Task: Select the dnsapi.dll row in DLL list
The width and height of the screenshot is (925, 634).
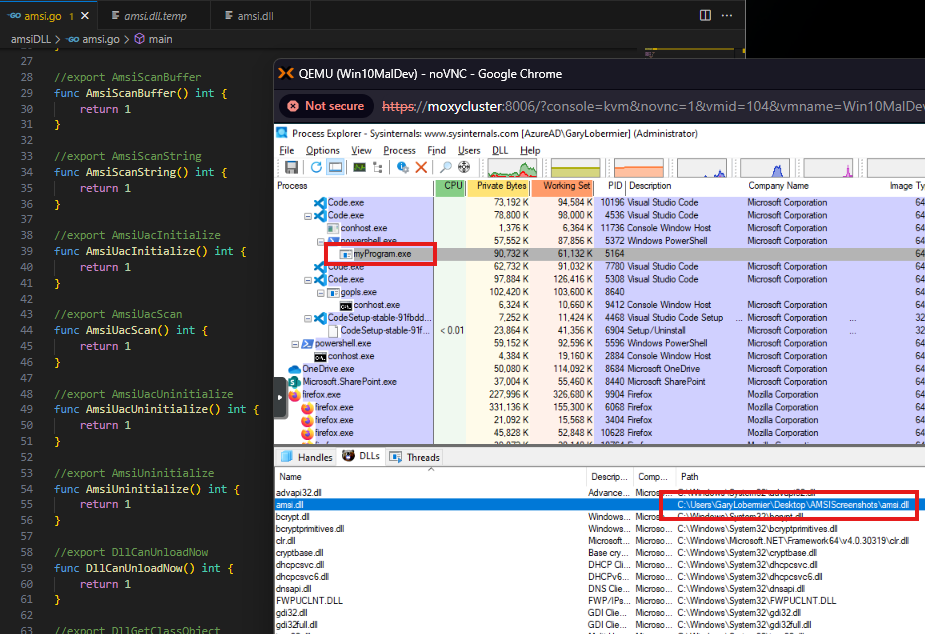Action: point(599,589)
